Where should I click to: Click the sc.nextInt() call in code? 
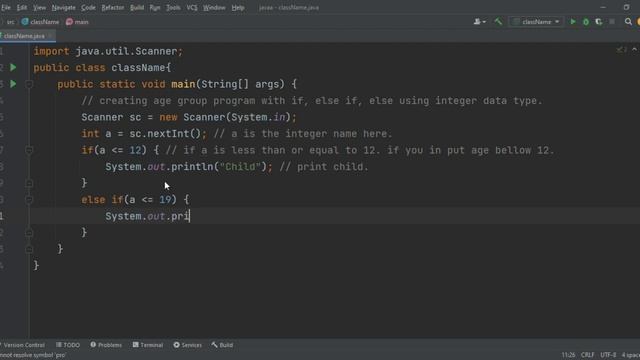point(165,134)
